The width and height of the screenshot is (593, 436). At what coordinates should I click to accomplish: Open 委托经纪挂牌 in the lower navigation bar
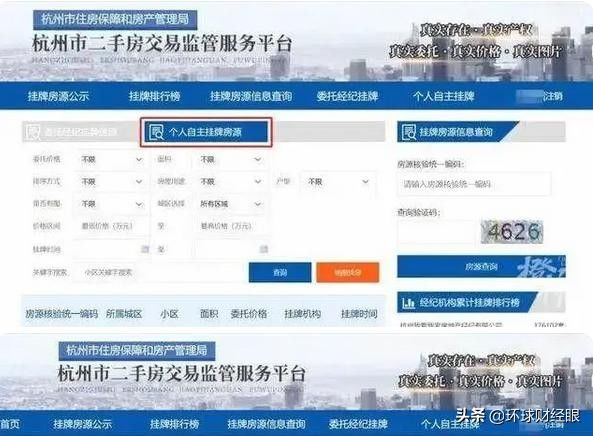[359, 424]
